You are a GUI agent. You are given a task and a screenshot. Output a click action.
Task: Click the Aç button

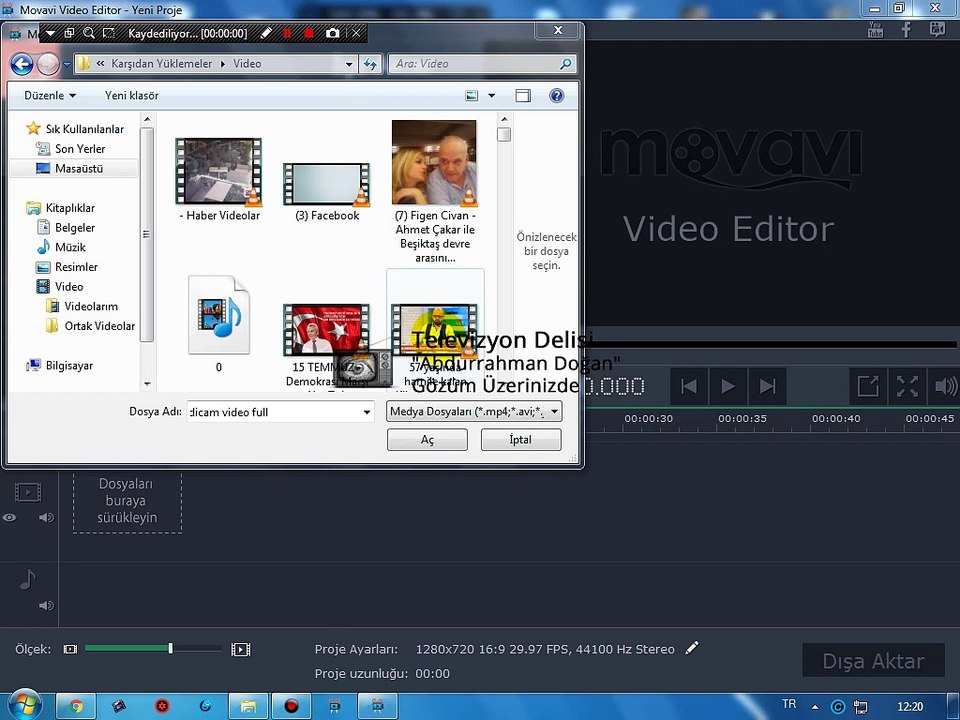[x=427, y=440]
